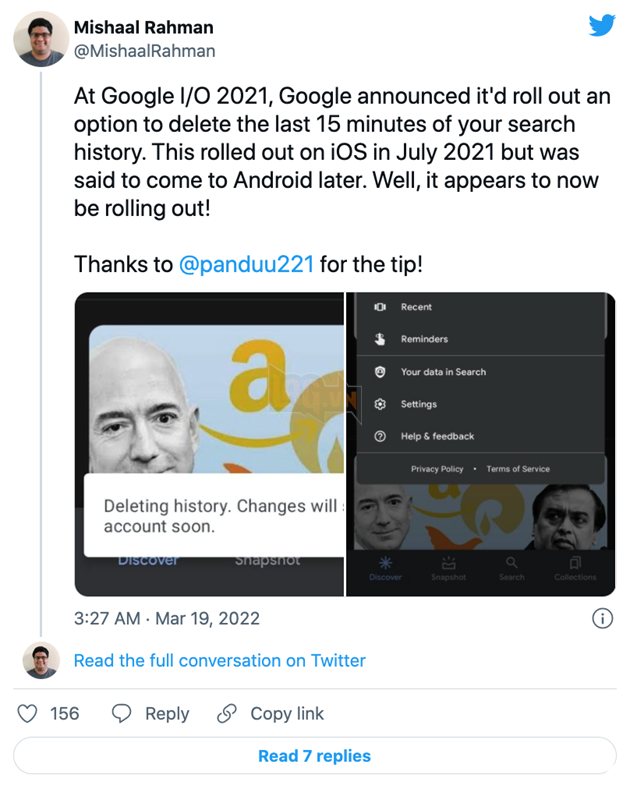The height and width of the screenshot is (789, 630).
Task: Open the tweet info circle icon
Action: coord(603,618)
